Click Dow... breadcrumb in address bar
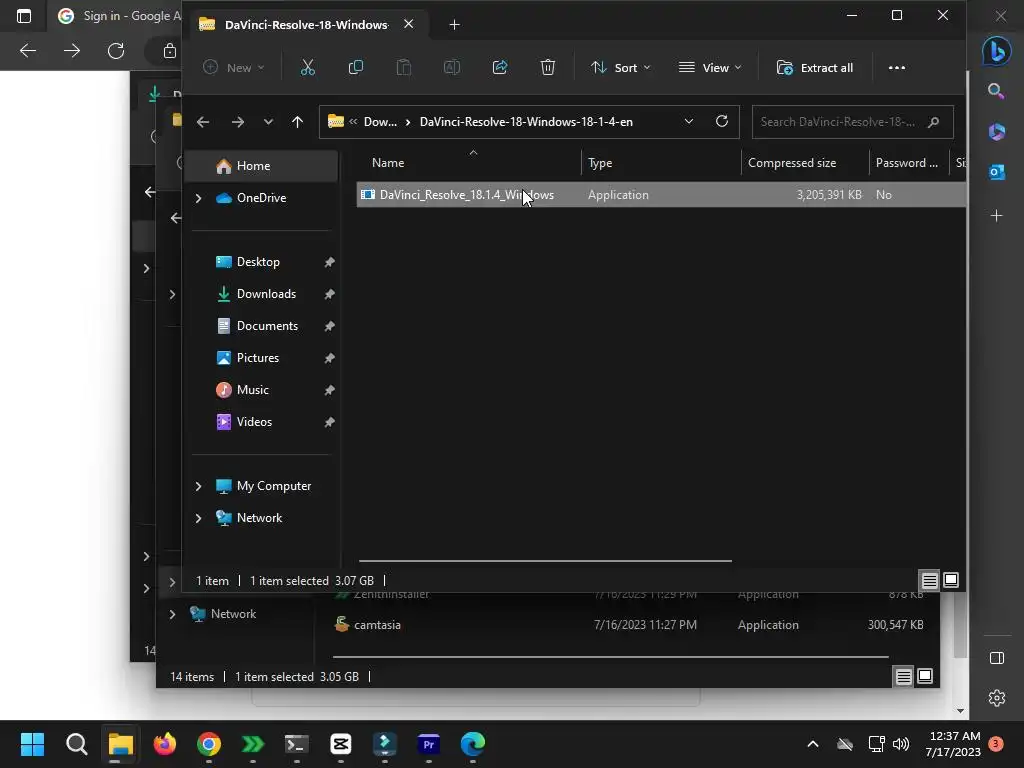Image resolution: width=1024 pixels, height=768 pixels. click(x=380, y=121)
